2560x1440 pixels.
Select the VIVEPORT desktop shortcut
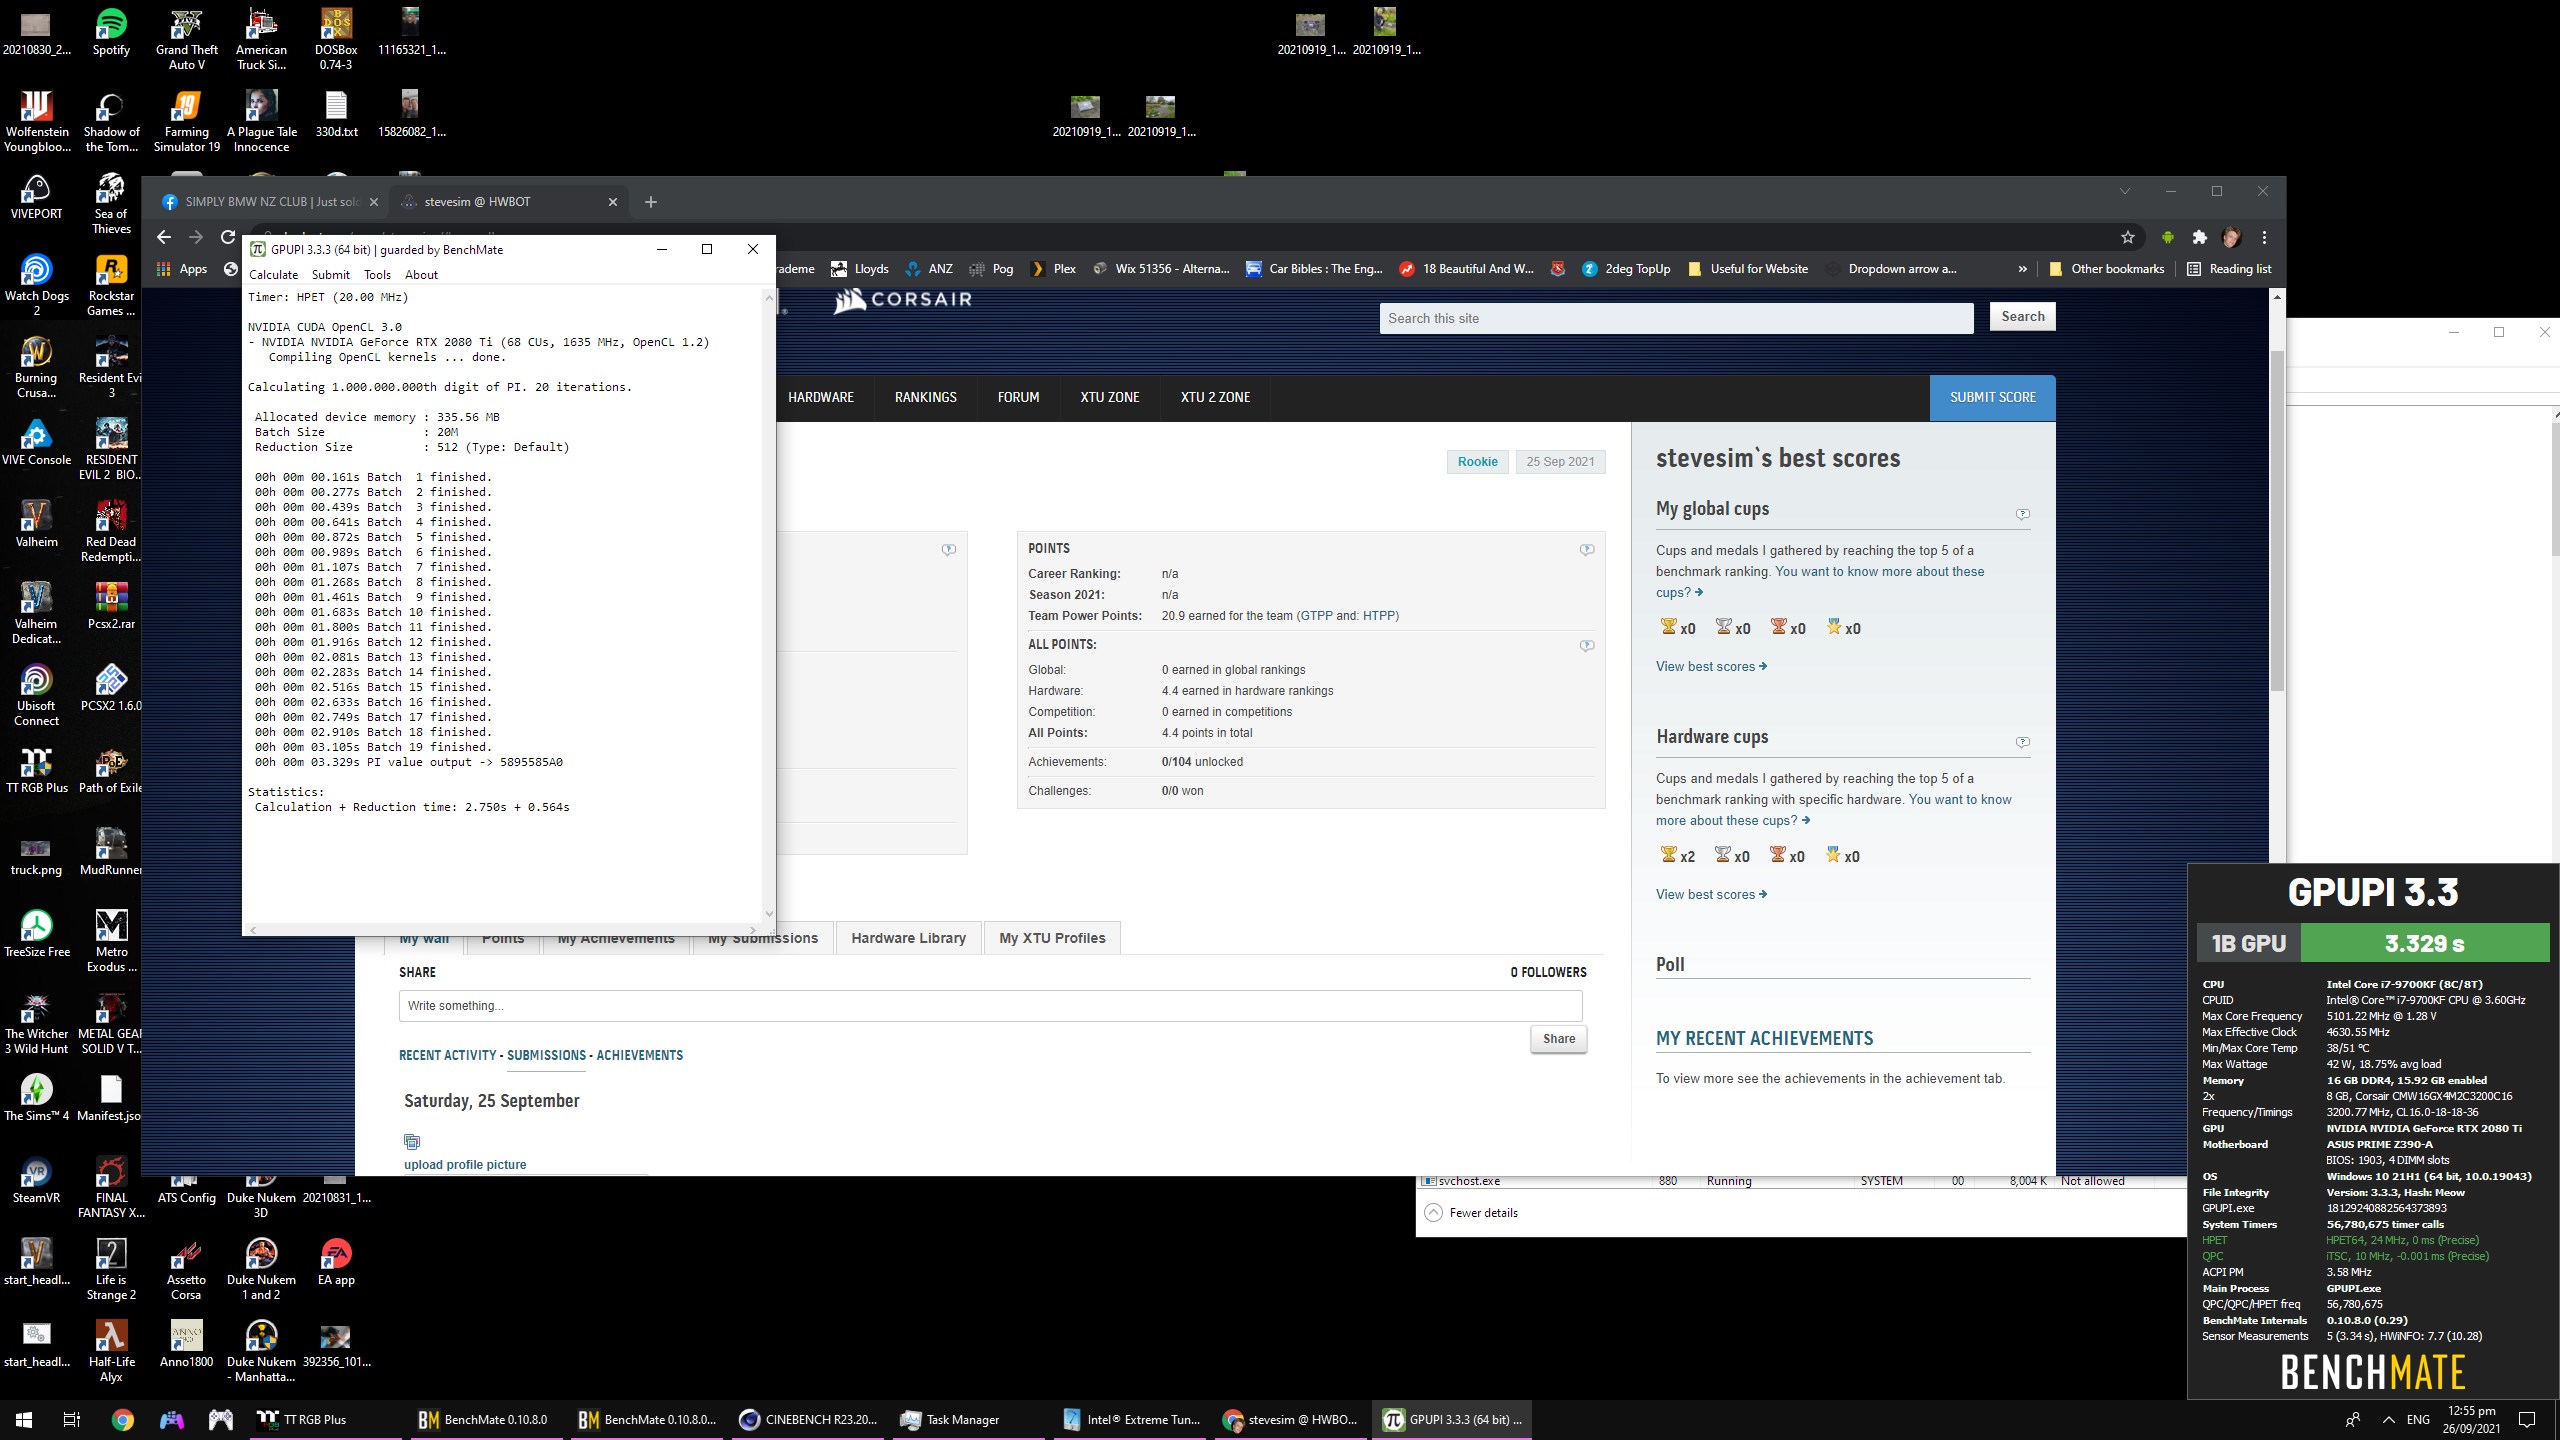(x=36, y=197)
